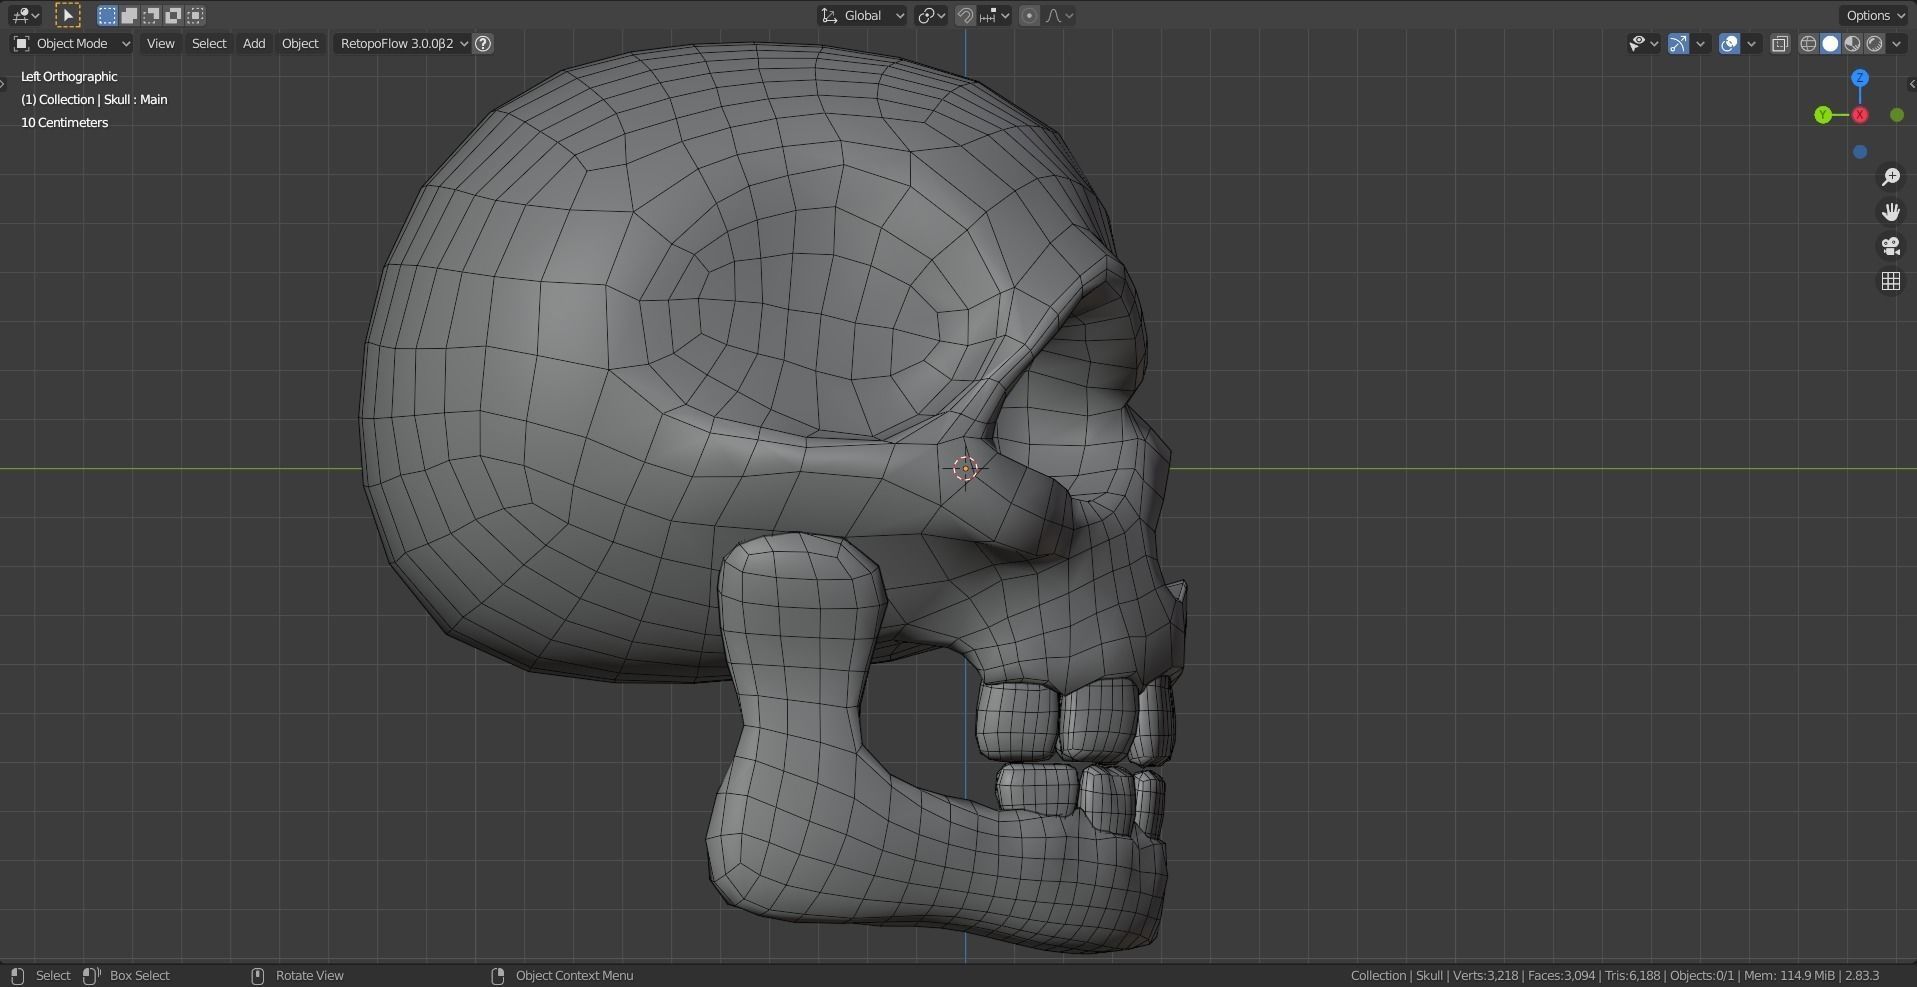Activate the Select Box tool icon
The width and height of the screenshot is (1917, 987).
67,15
